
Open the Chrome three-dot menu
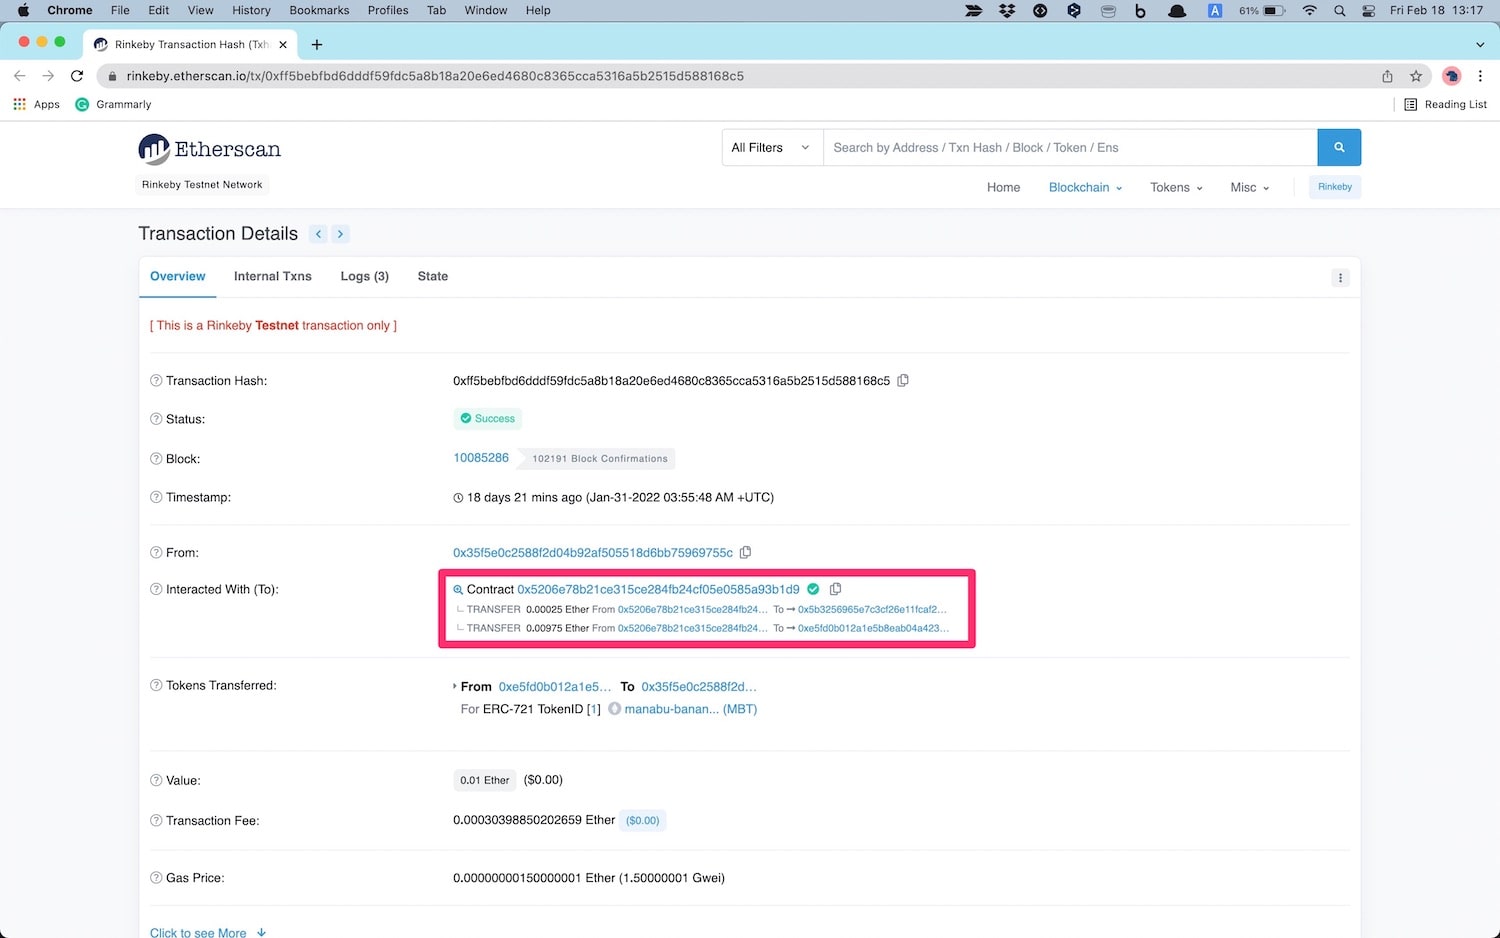(x=1480, y=76)
